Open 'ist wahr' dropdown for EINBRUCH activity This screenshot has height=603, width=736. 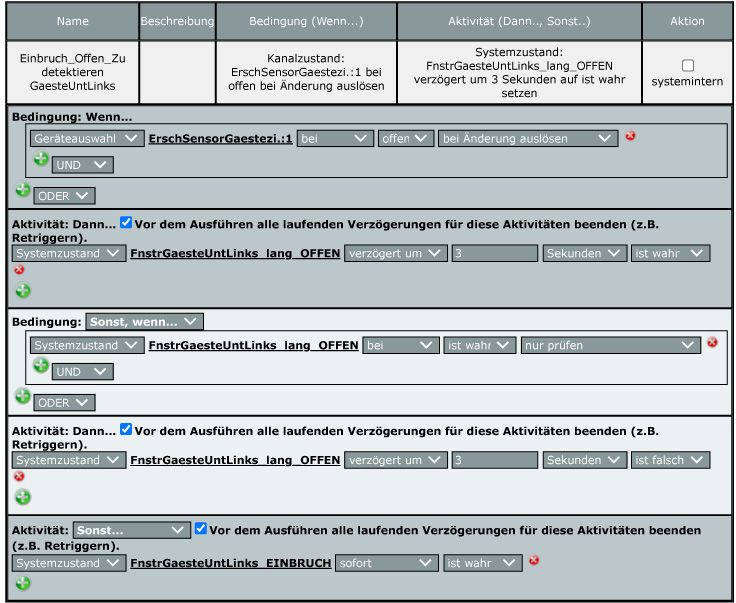coord(483,563)
